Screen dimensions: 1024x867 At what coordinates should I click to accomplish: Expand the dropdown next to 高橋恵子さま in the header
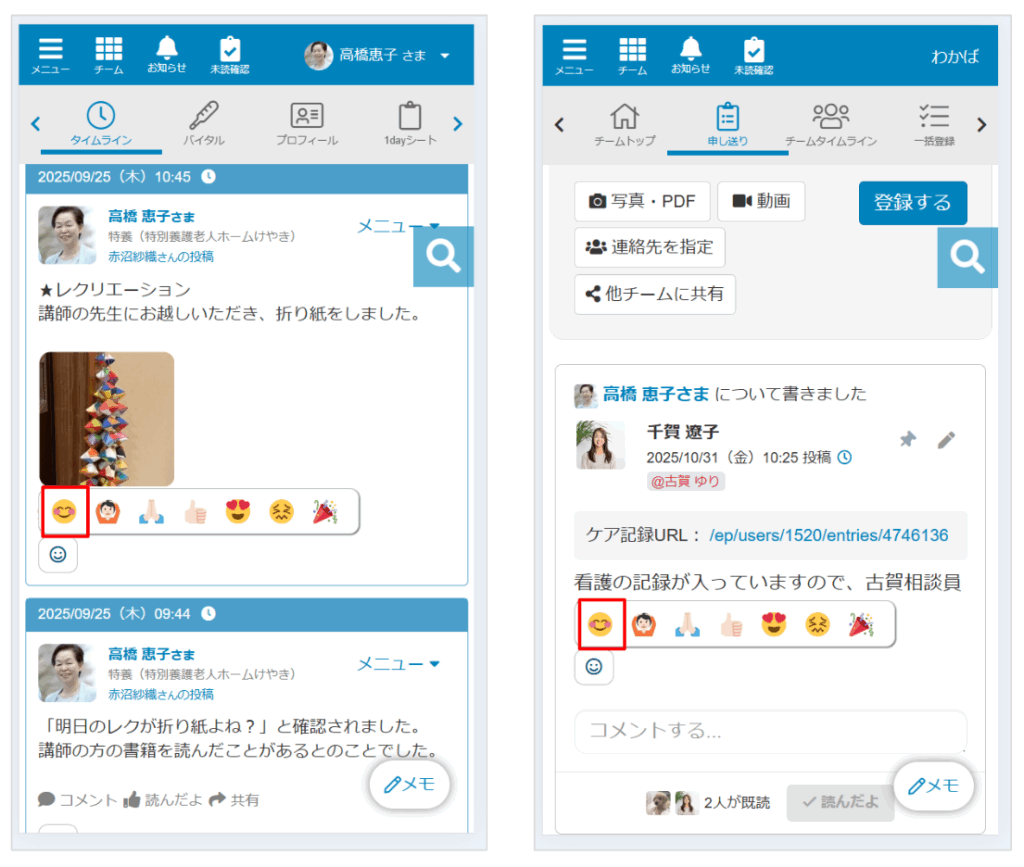[443, 57]
